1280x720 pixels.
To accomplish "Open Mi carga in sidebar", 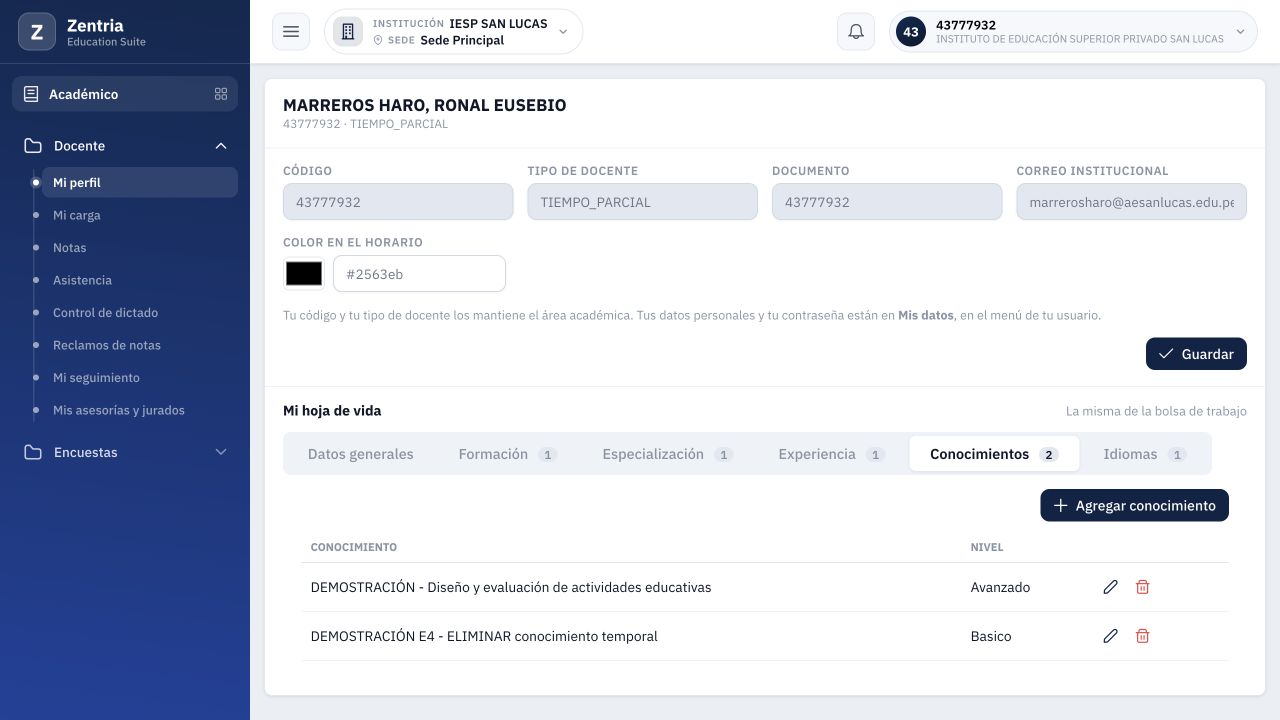I will [x=76, y=215].
